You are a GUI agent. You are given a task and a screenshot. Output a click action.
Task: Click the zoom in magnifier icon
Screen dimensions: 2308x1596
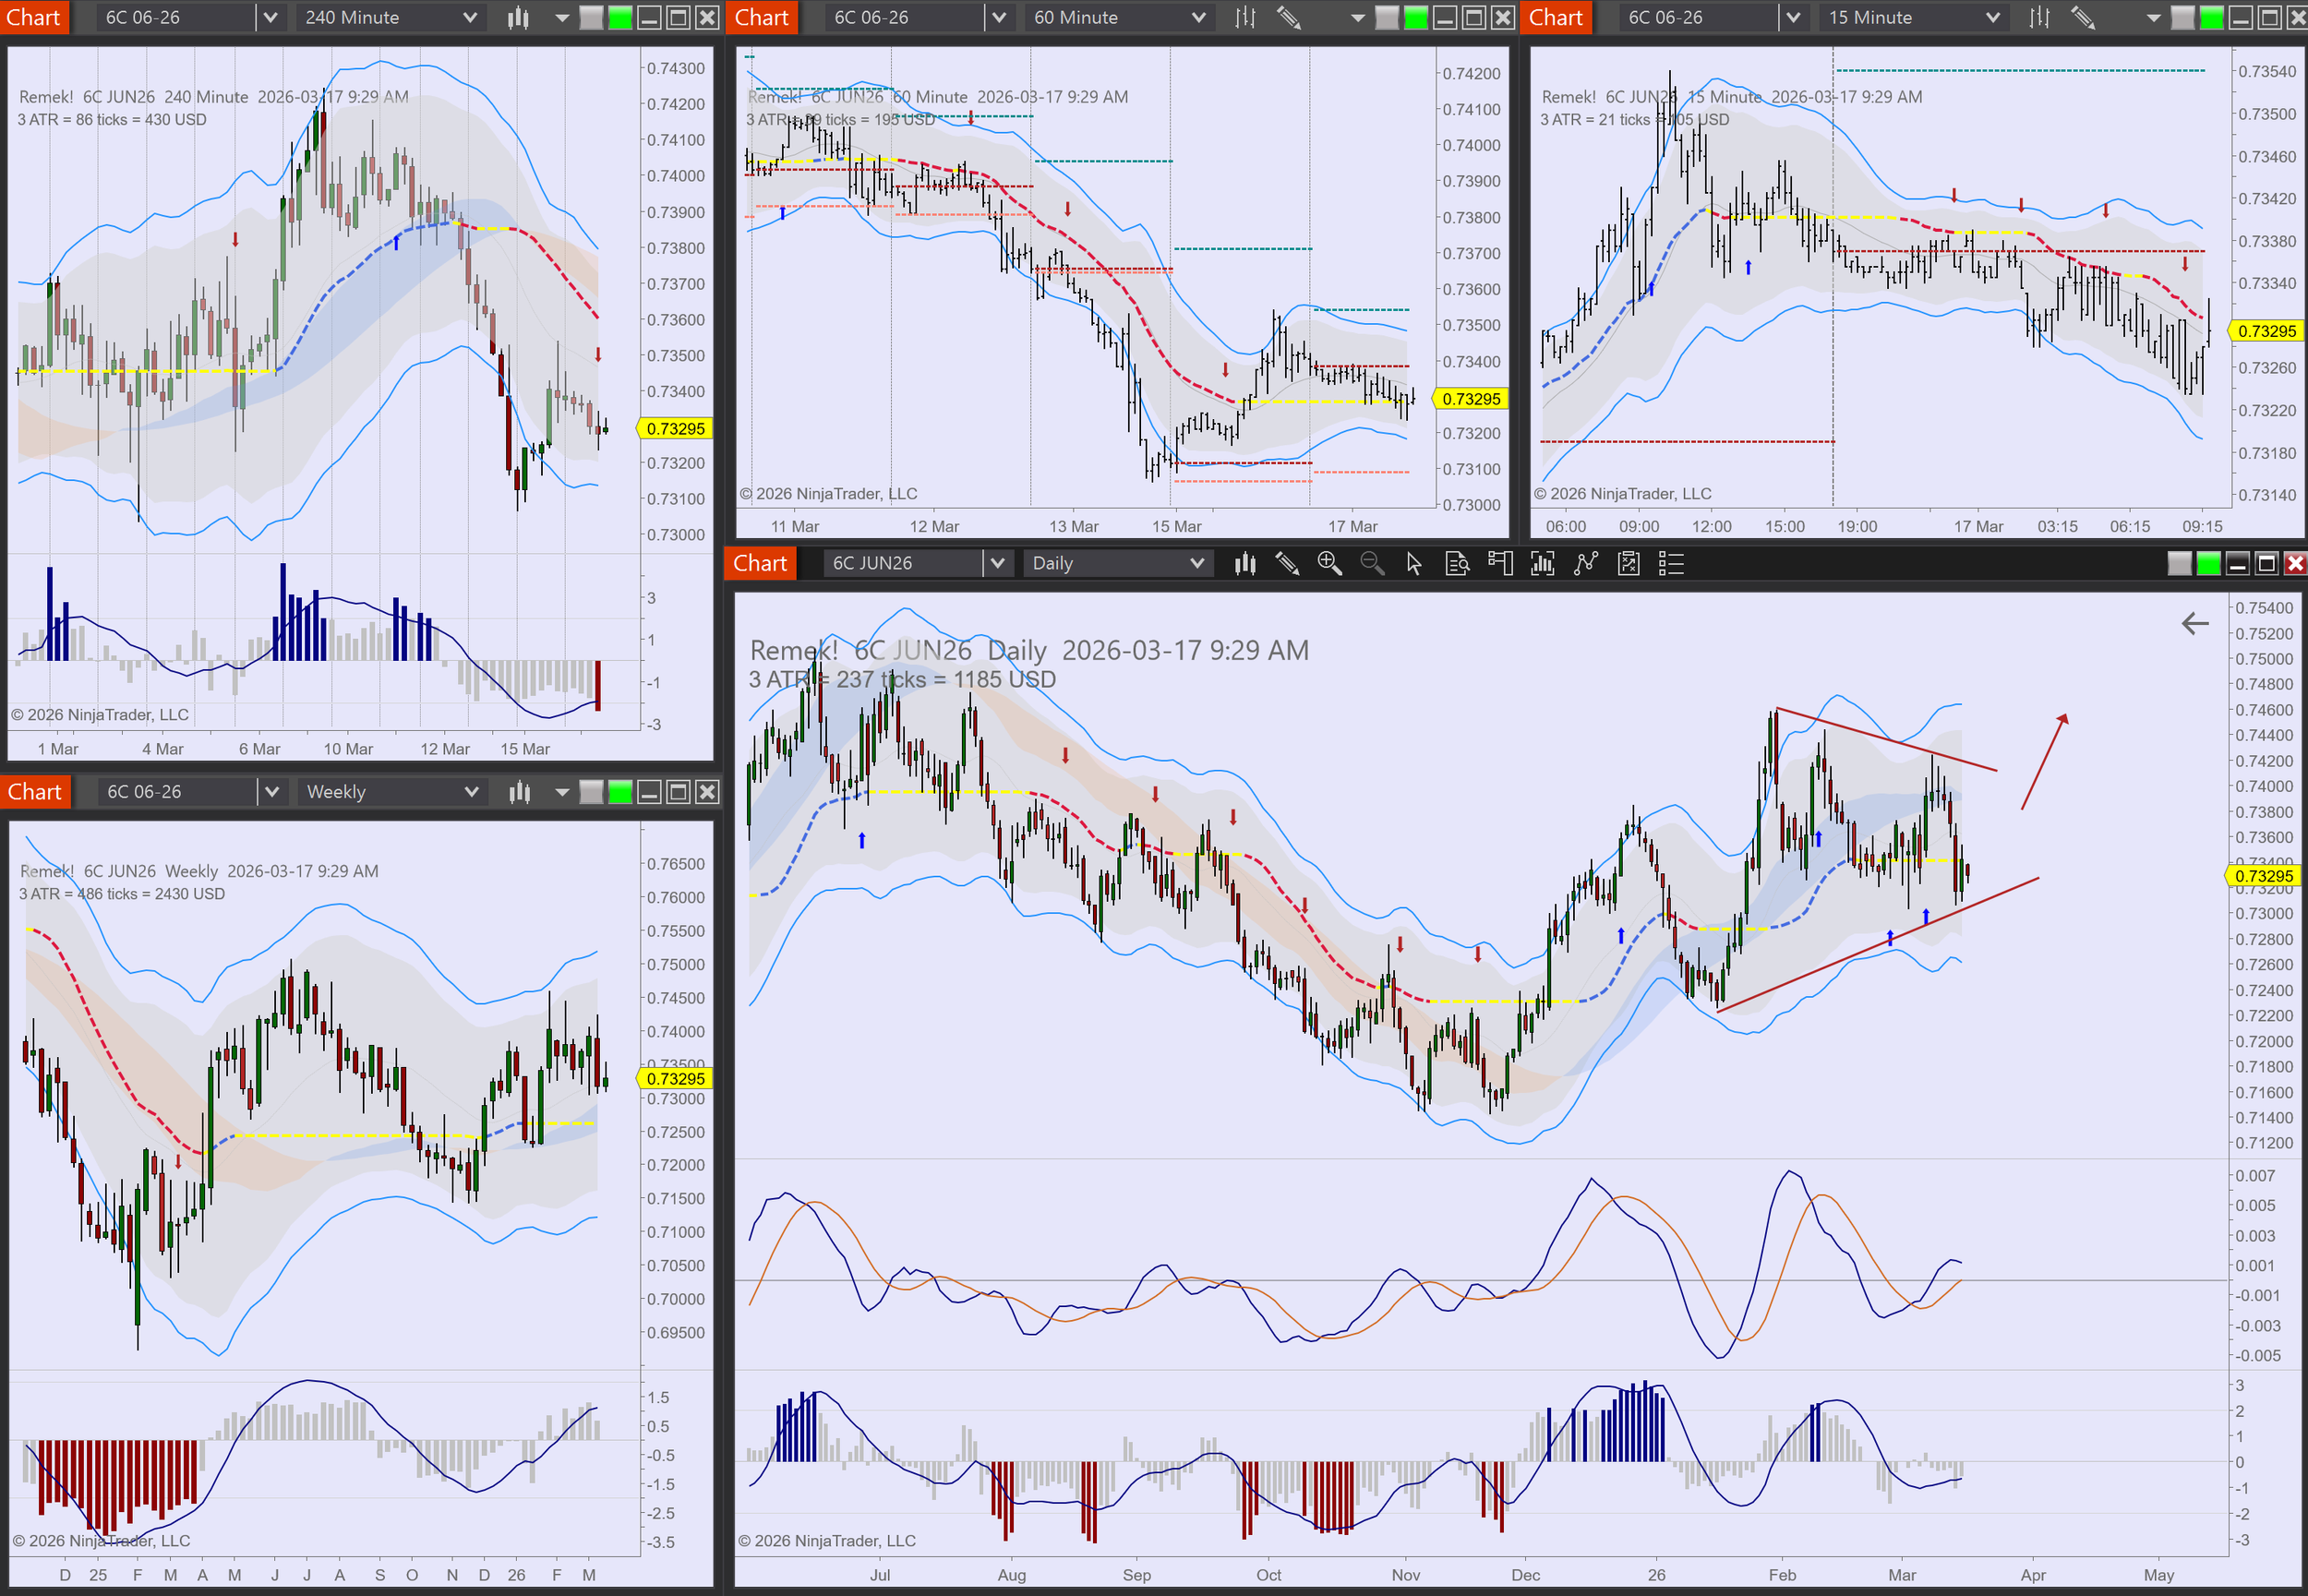pos(1329,564)
